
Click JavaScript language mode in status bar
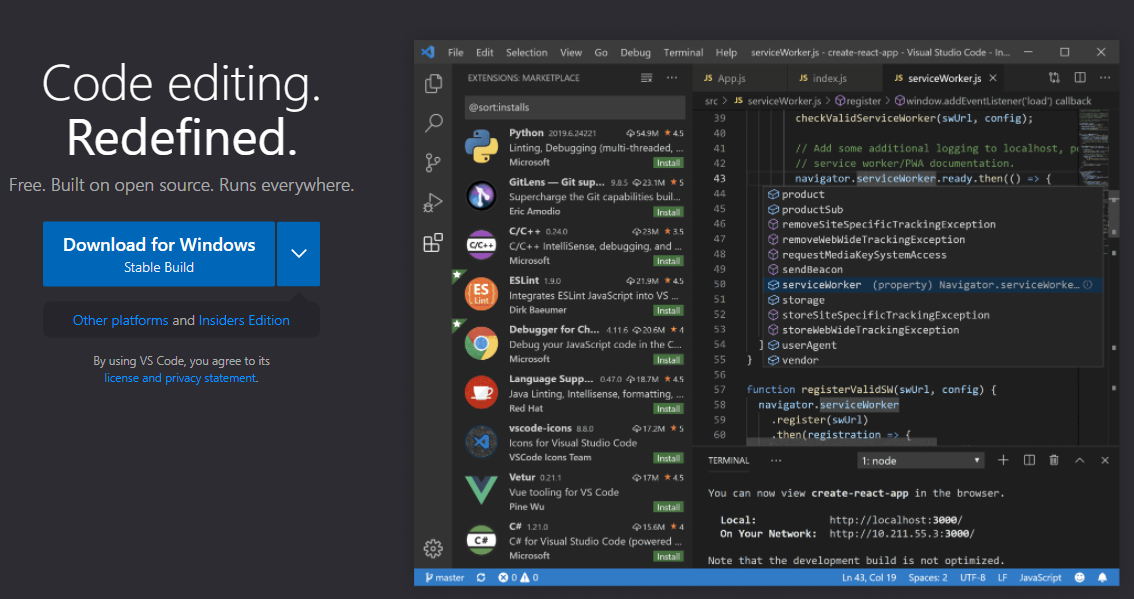pos(1040,577)
